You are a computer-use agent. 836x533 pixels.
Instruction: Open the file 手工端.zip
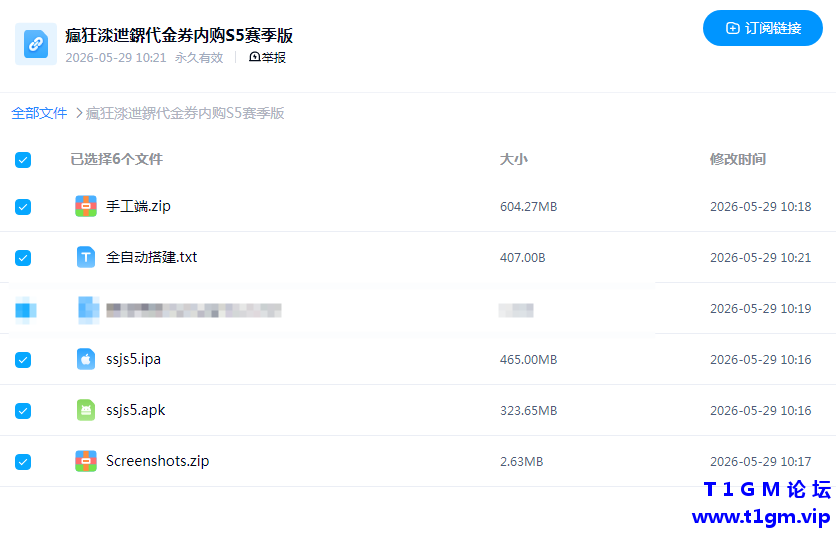tap(138, 206)
